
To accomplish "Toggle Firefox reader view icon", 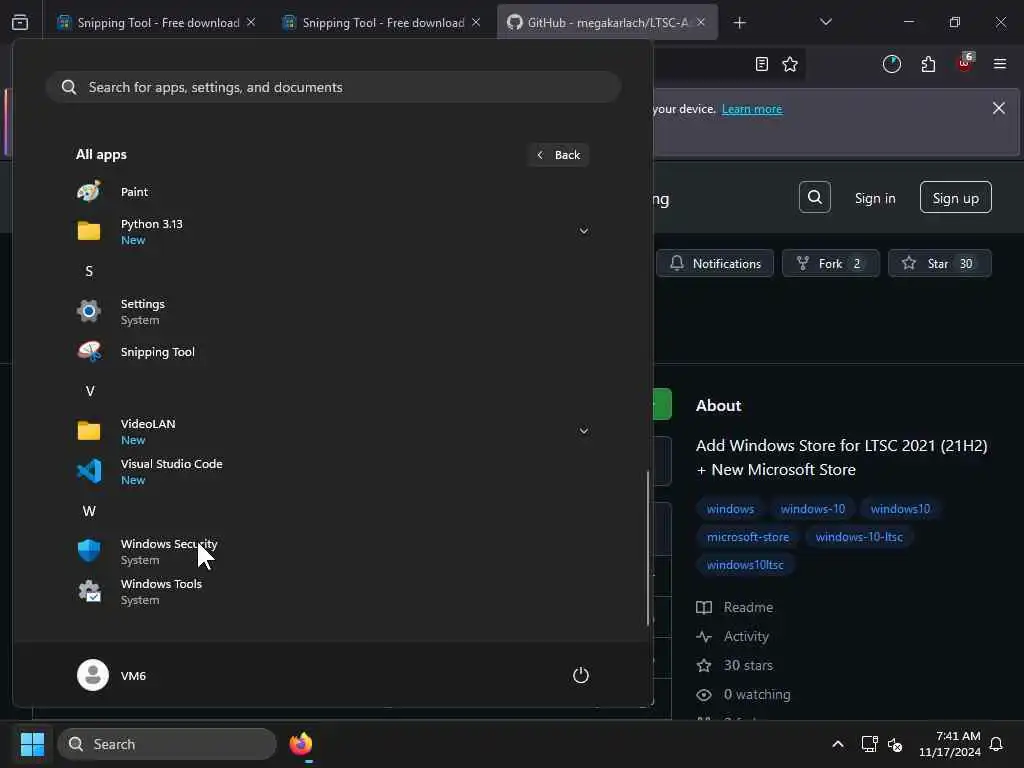I will [x=761, y=64].
